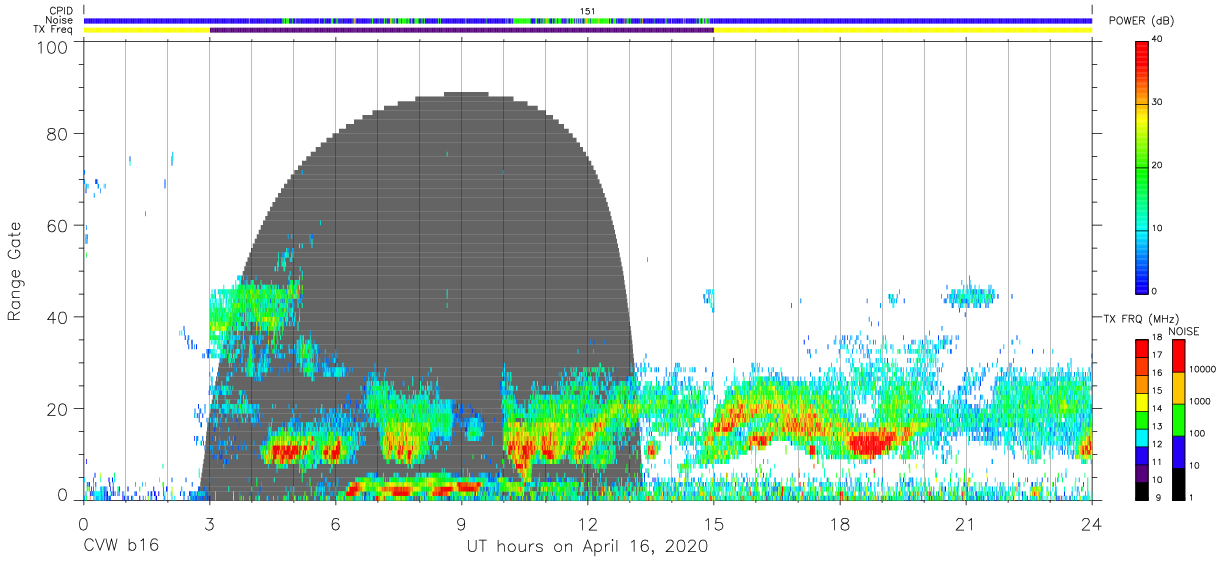Click the Range Gate axis title

click(15, 273)
